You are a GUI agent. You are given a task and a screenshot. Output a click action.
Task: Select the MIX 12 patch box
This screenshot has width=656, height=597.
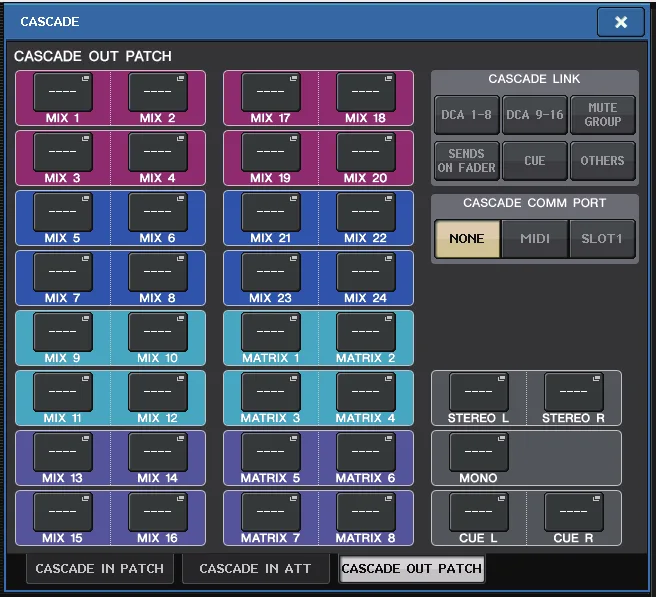point(158,392)
